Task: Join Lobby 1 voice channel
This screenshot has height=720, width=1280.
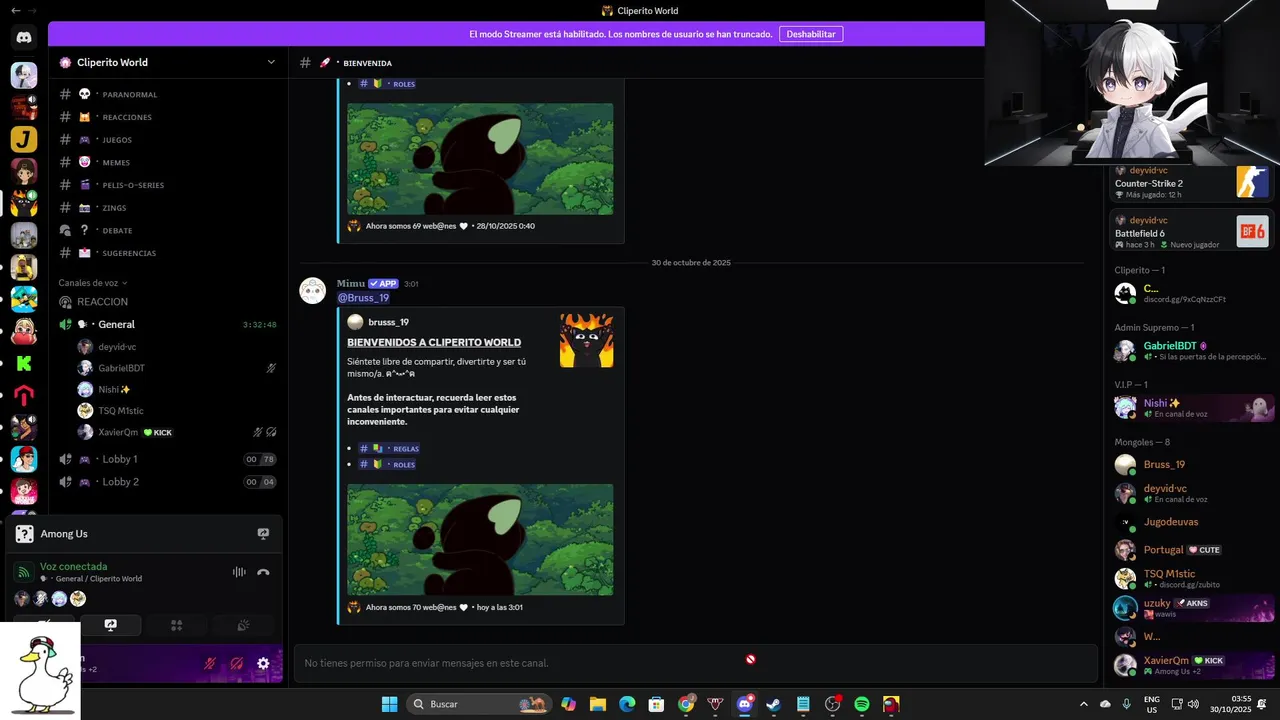Action: [x=166, y=459]
